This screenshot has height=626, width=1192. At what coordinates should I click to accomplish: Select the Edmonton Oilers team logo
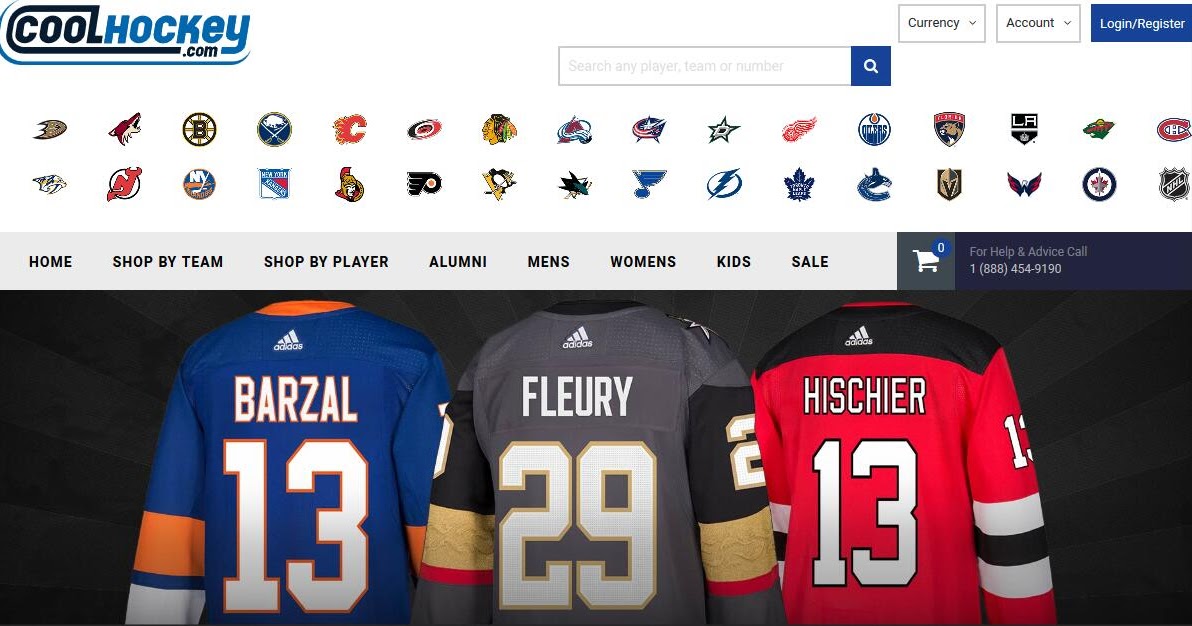click(x=874, y=128)
